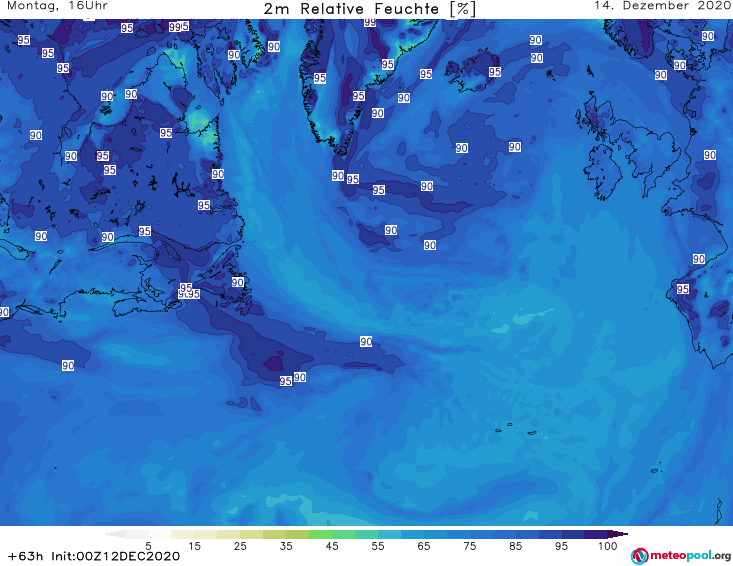This screenshot has width=733, height=566.
Task: Select the '75' tick label on the color scale
Action: coord(470,546)
